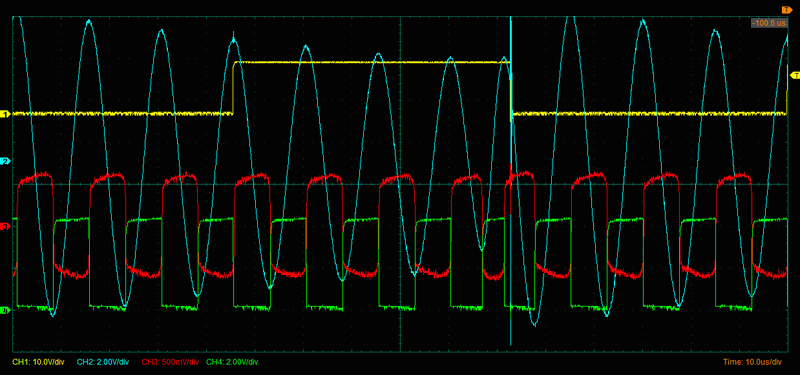Click the CH3: 500mV/div scale label
This screenshot has width=800, height=375.
[170, 362]
